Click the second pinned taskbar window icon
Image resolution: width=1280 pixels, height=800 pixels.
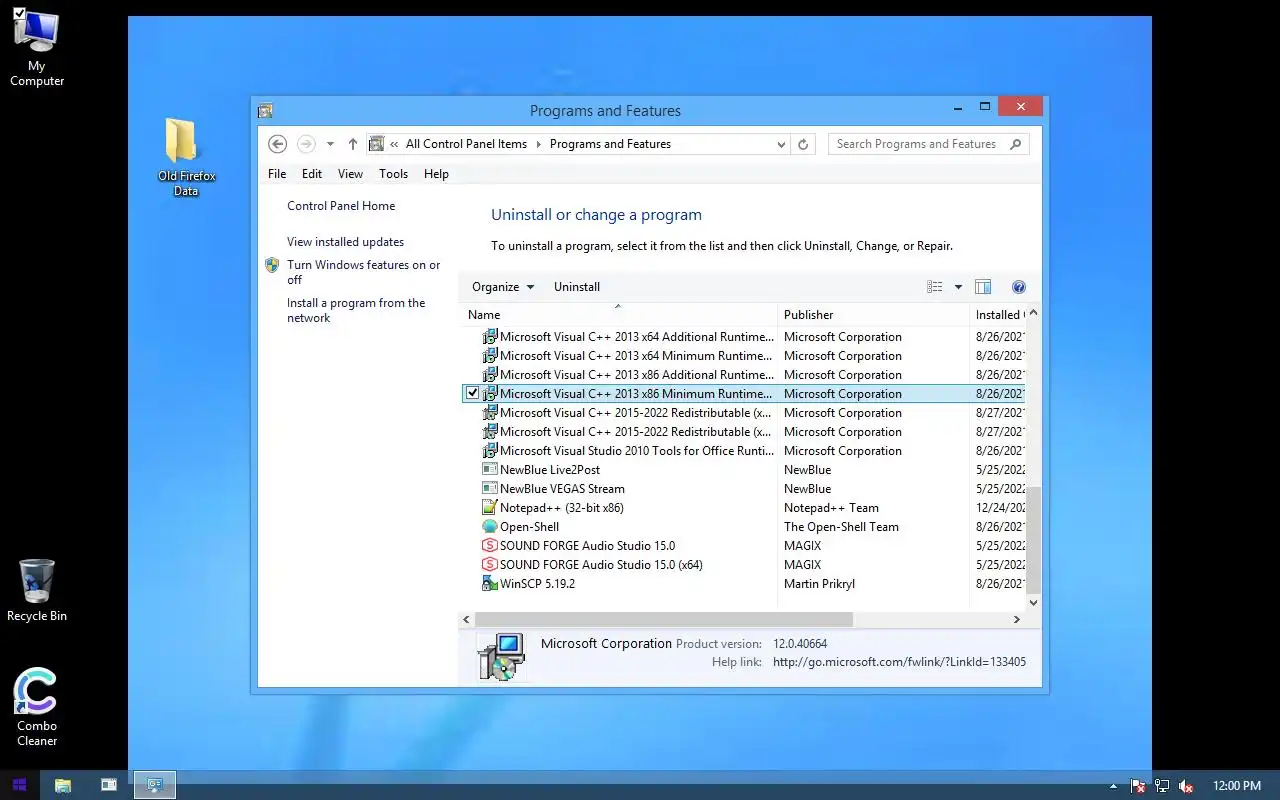109,785
